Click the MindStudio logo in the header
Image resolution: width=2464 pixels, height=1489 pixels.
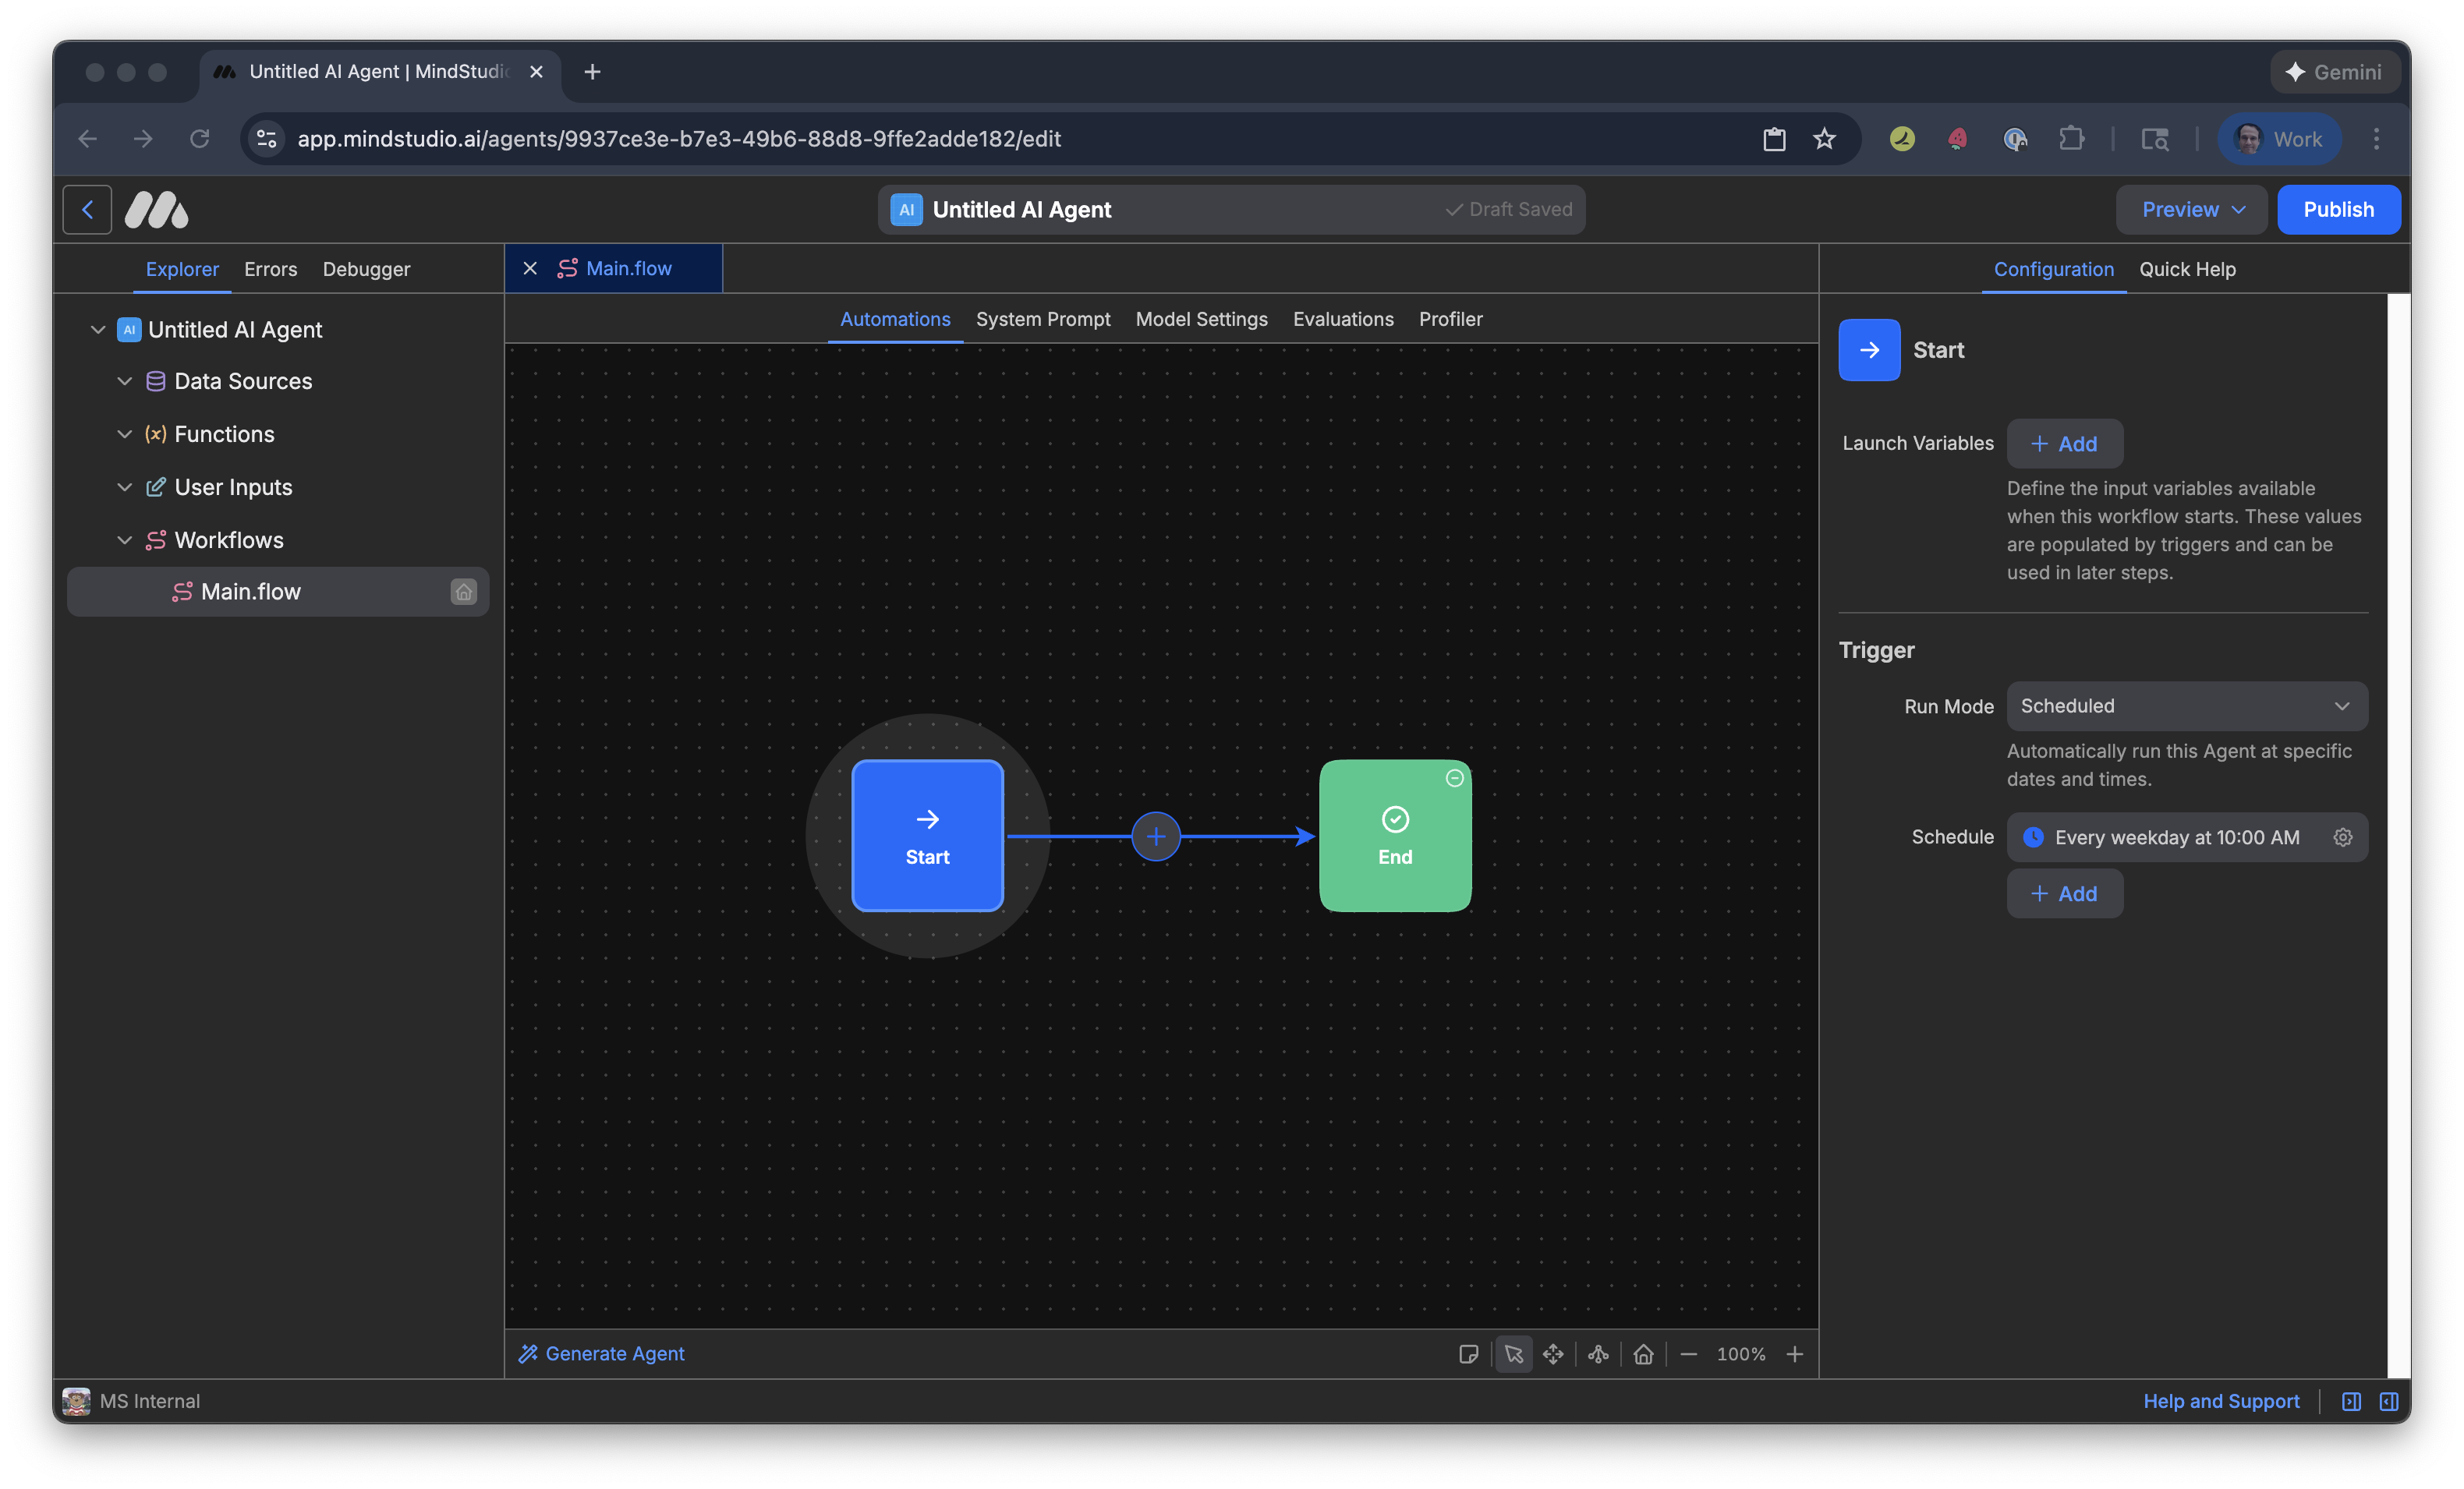[x=156, y=209]
